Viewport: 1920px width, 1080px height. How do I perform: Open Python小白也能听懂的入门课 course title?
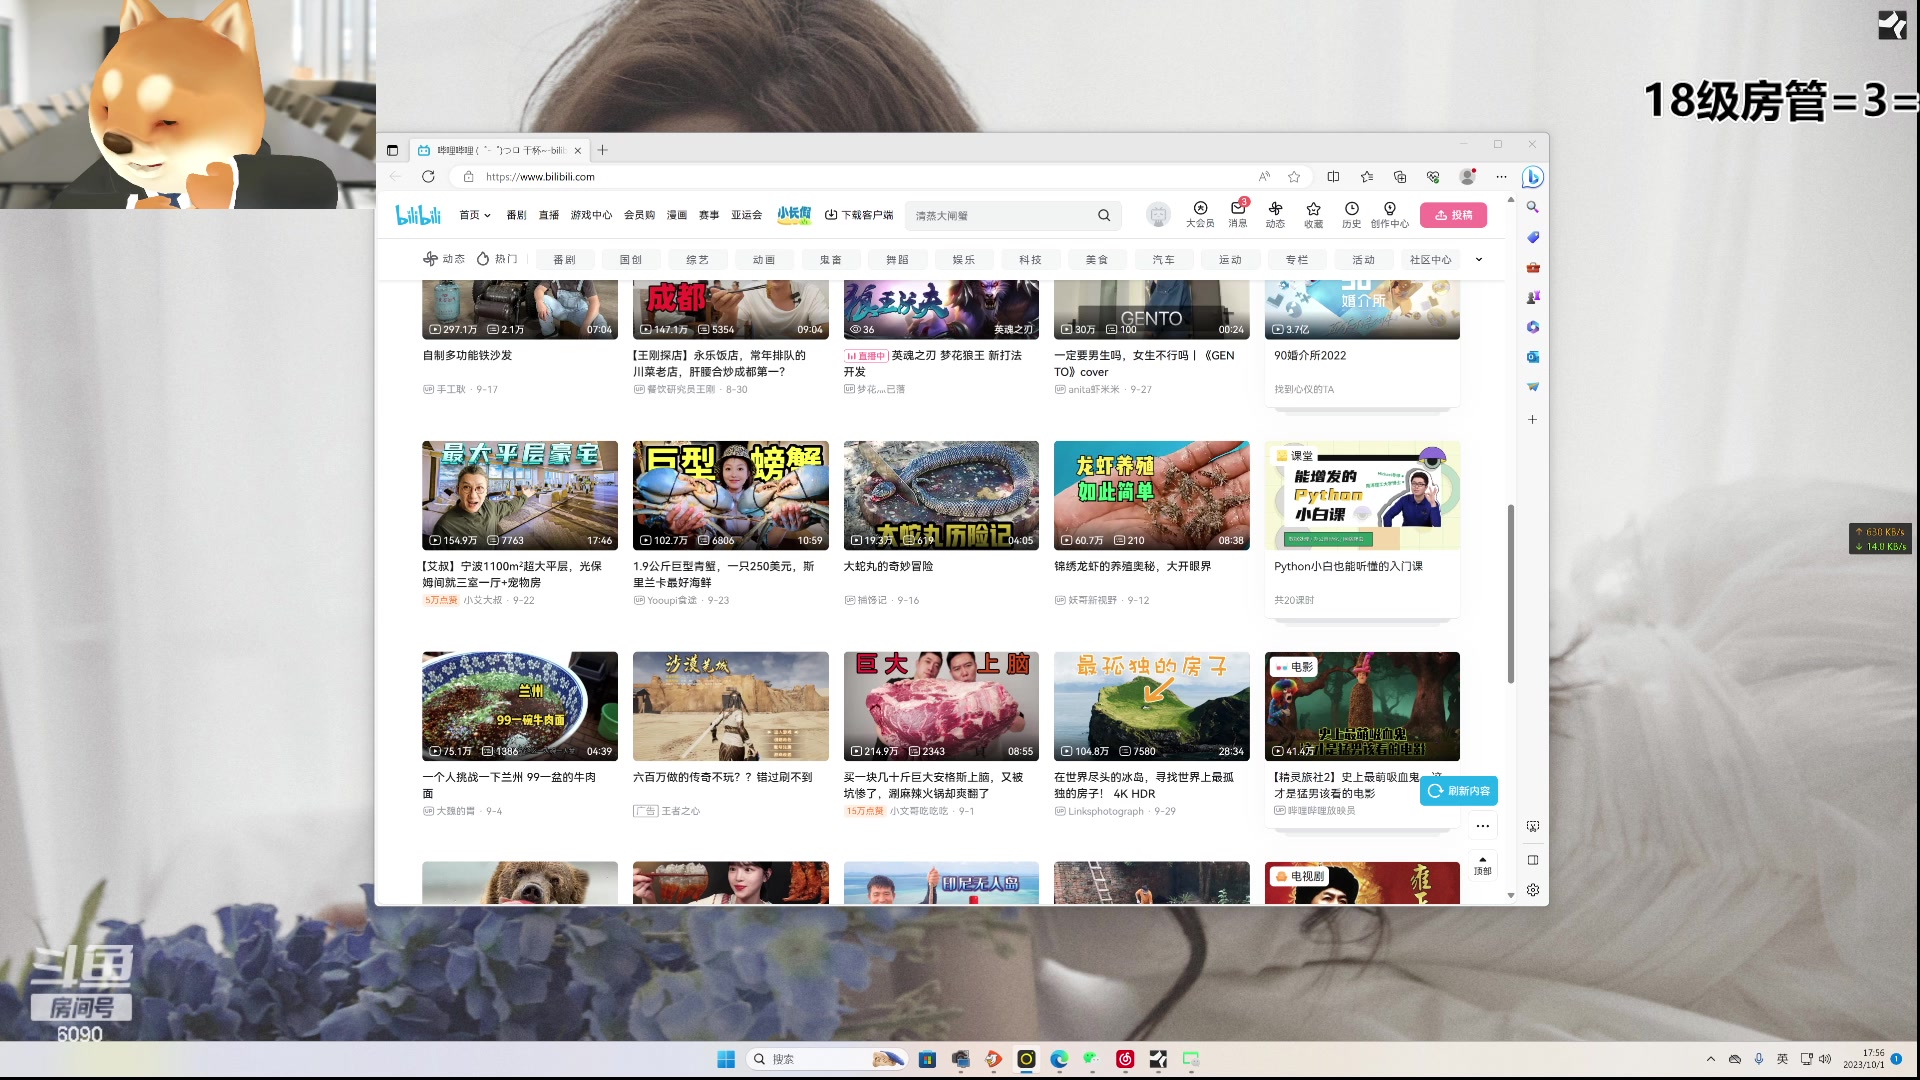[x=1348, y=566]
